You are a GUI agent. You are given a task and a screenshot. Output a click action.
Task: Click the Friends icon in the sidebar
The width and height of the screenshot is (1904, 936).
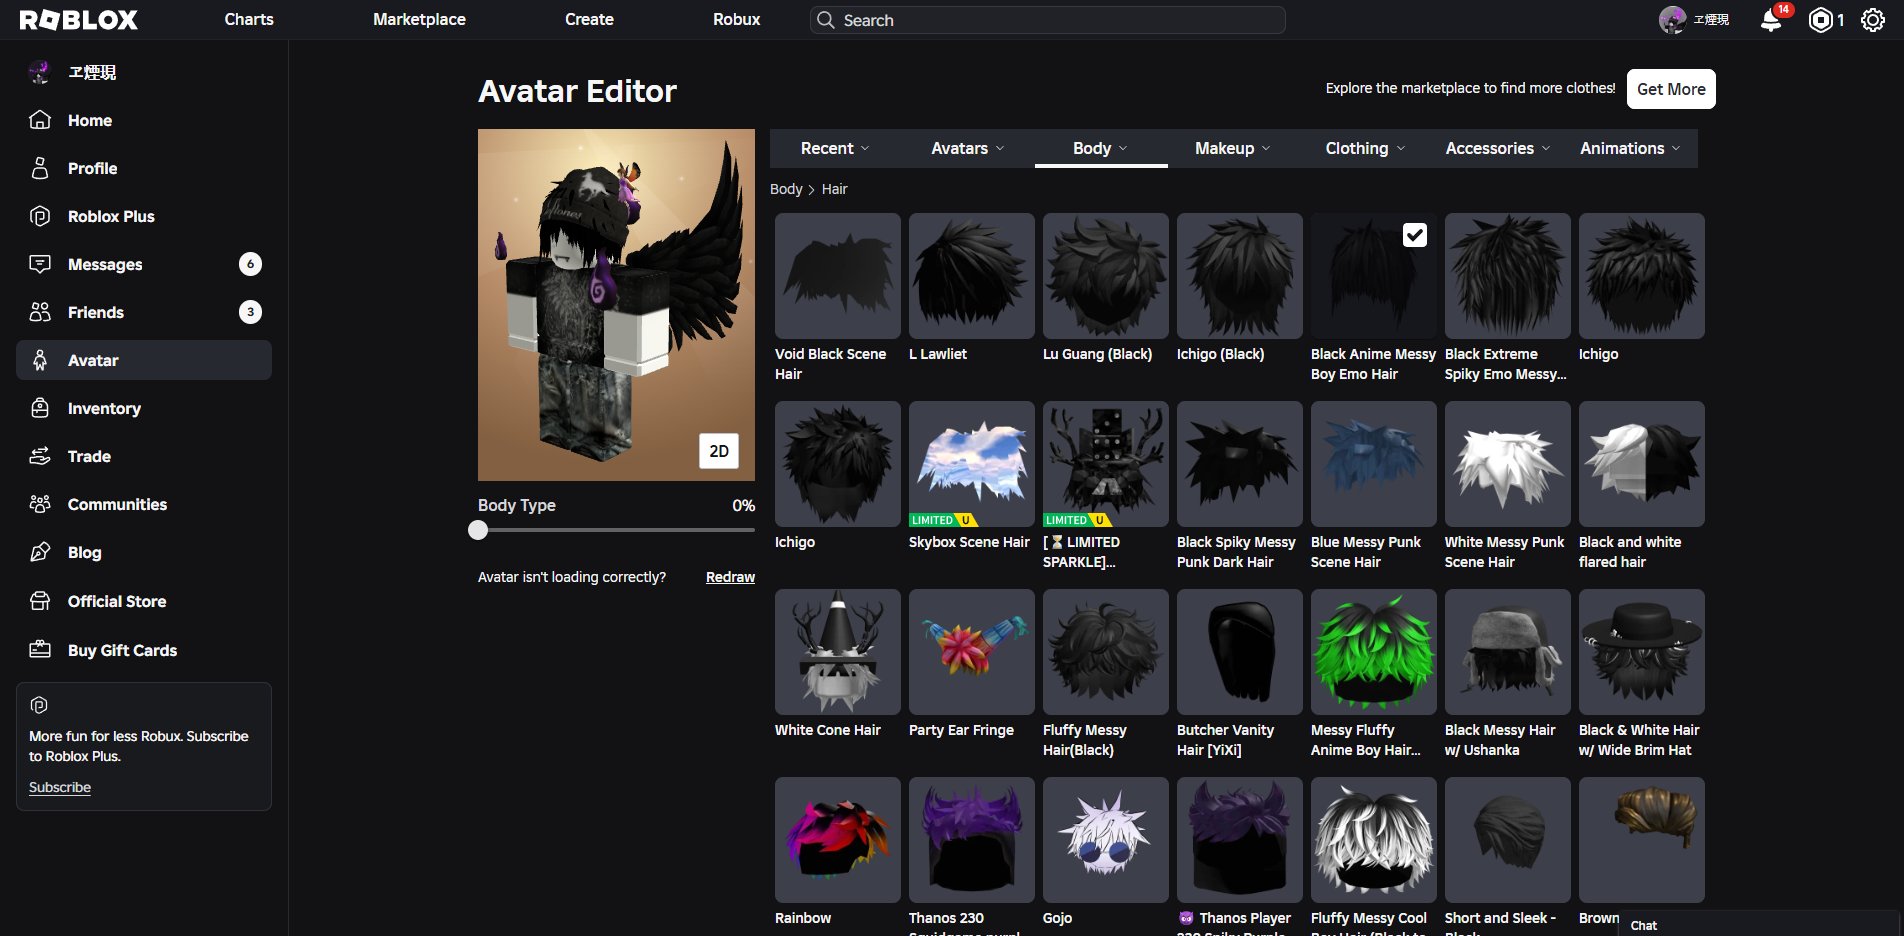click(40, 312)
